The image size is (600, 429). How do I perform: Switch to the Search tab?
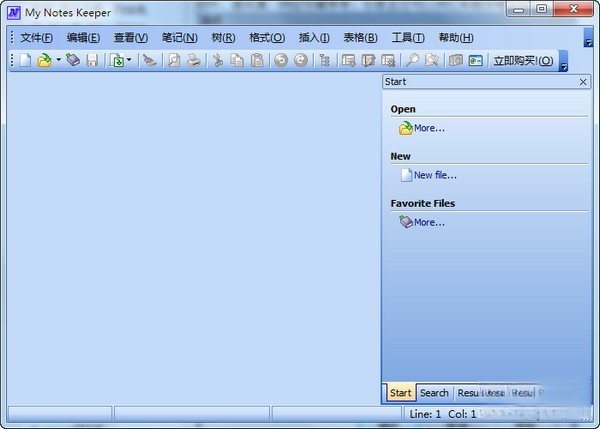click(x=434, y=393)
